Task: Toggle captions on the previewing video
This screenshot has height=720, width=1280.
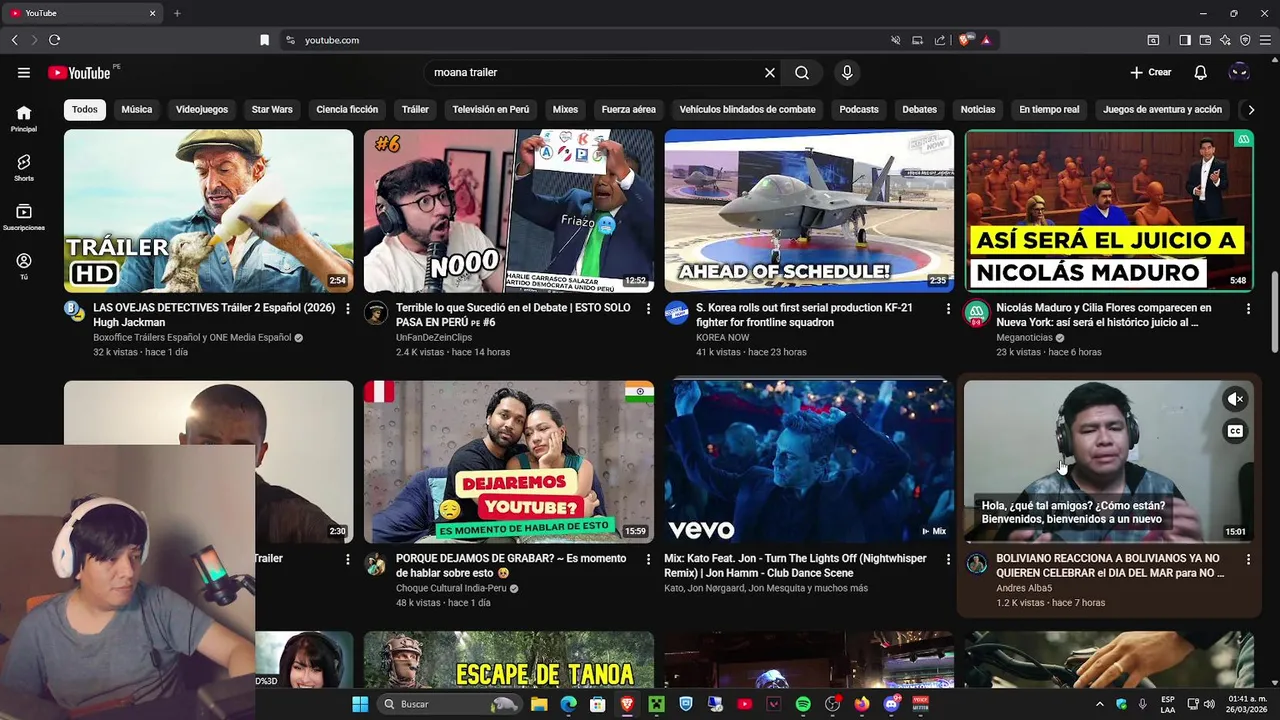Action: [1236, 431]
